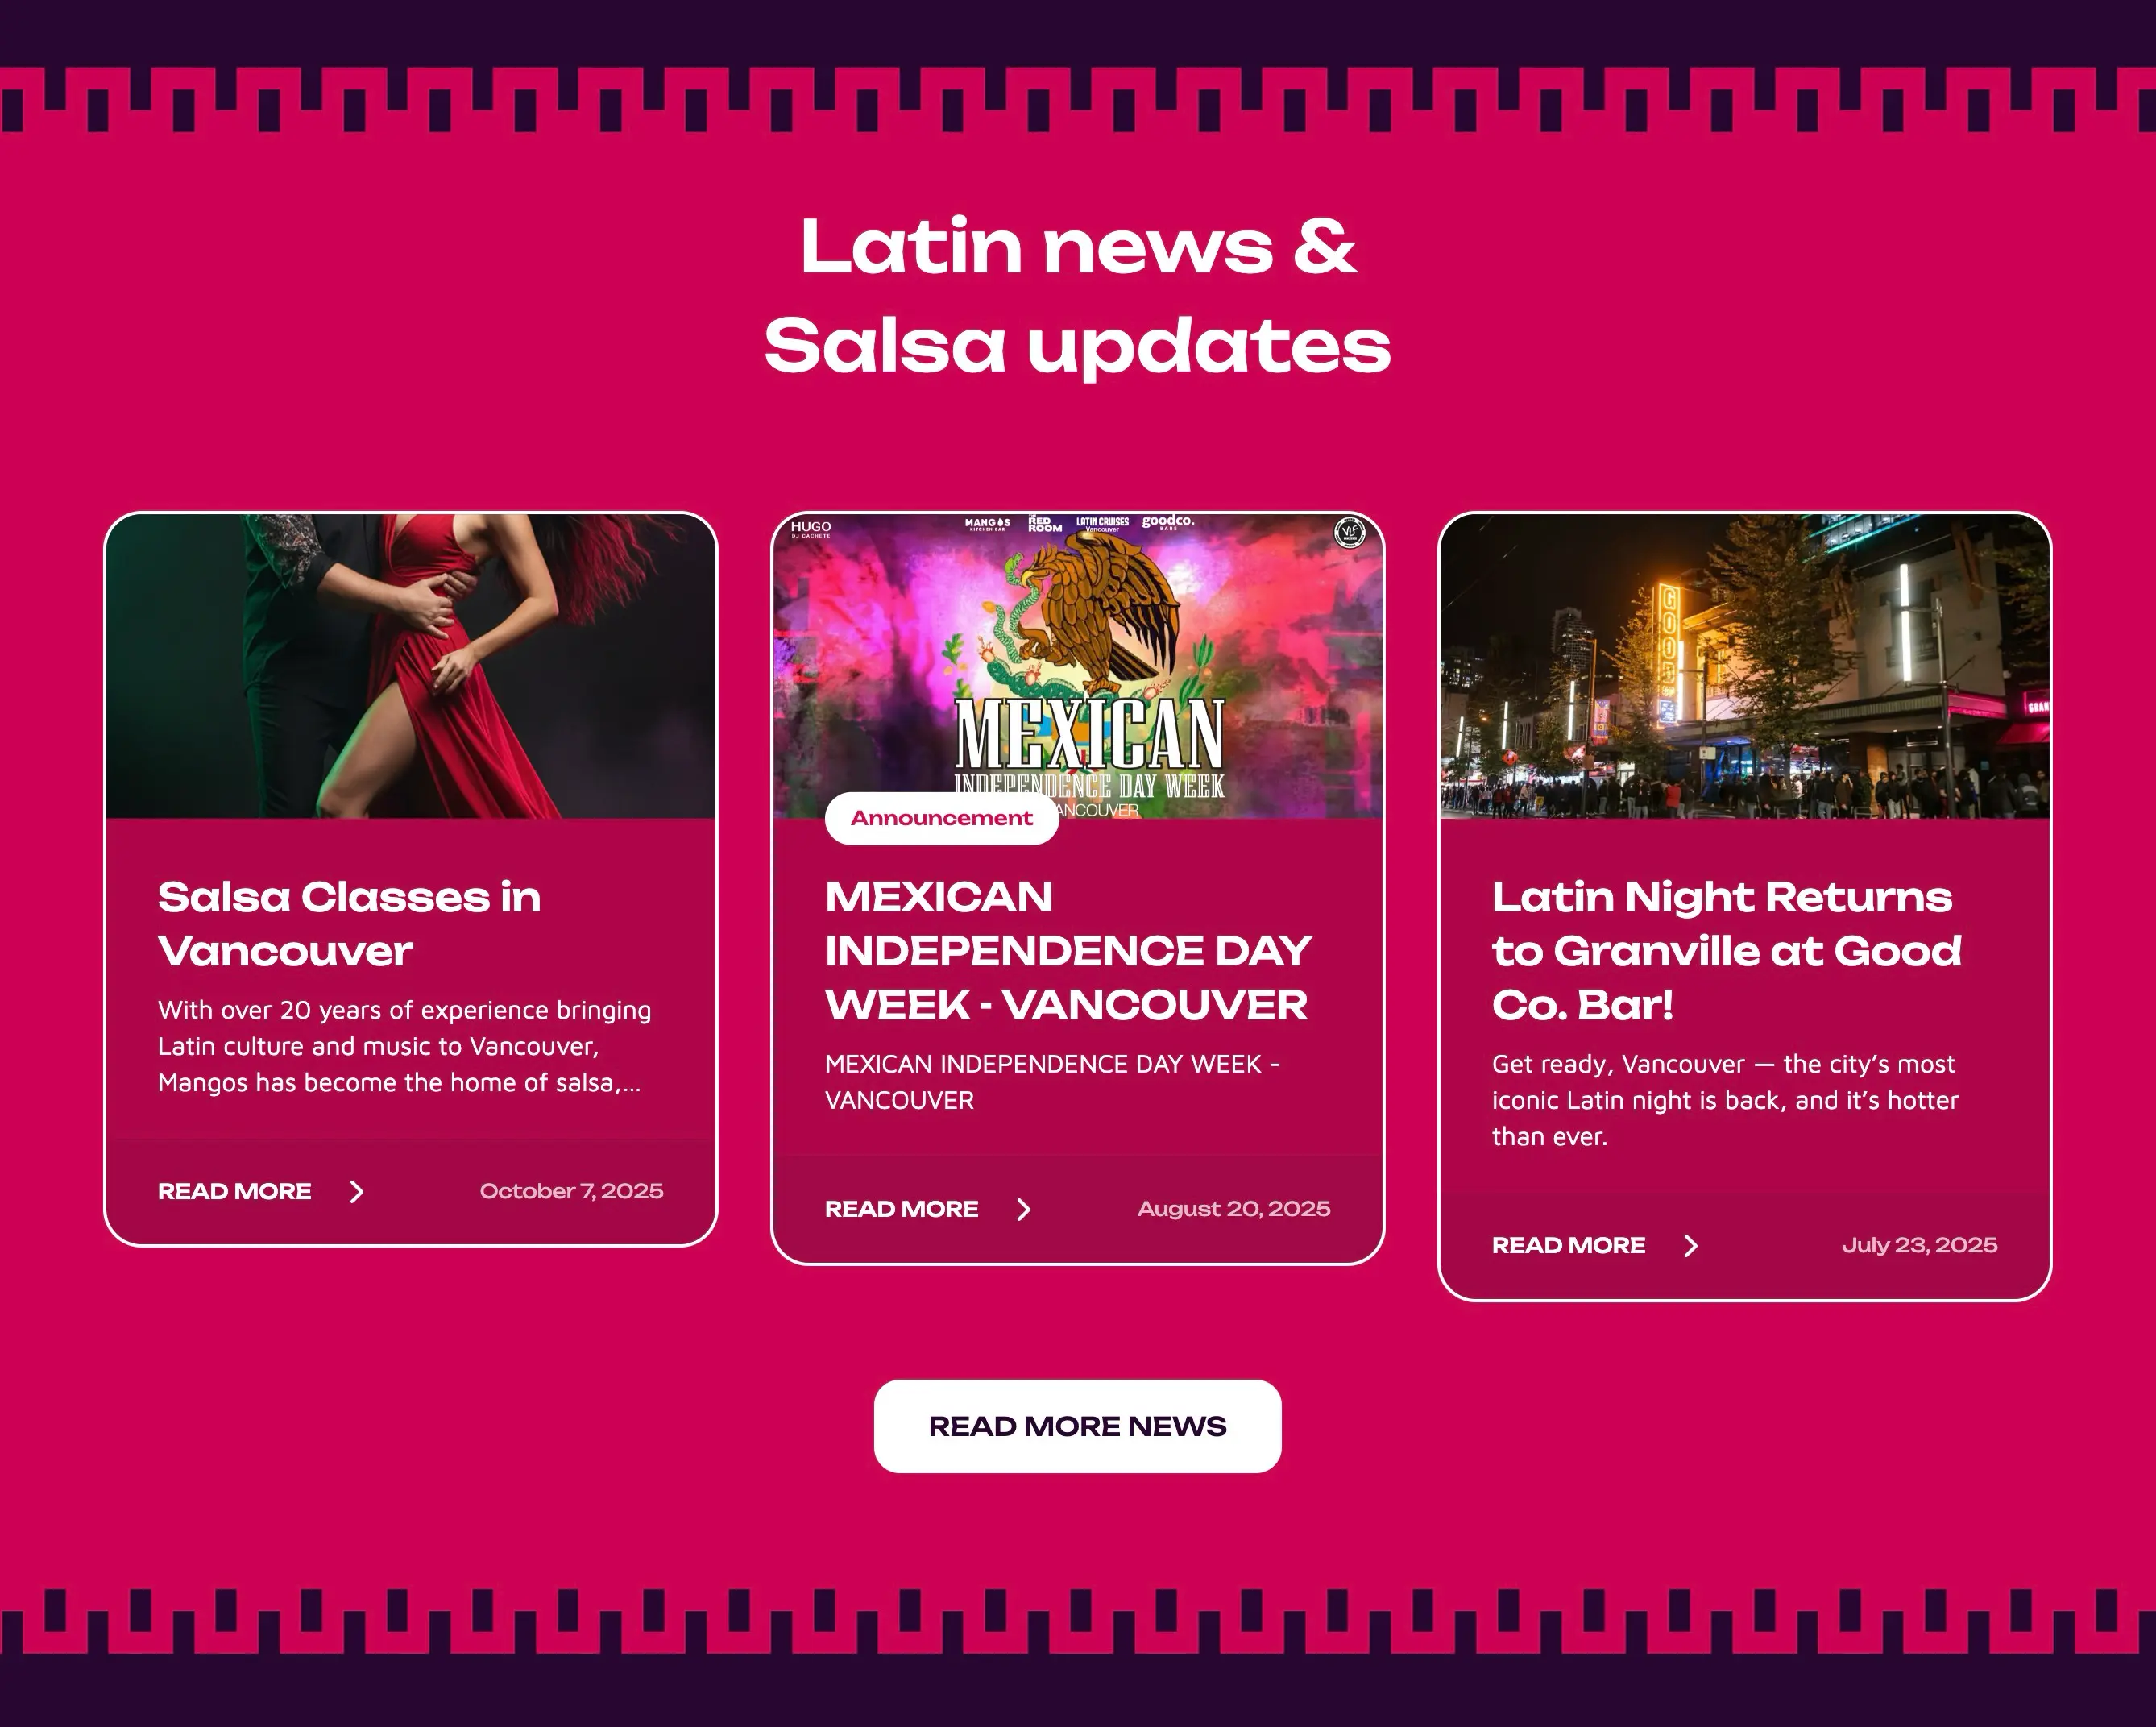Click the Salsa Classes in Vancouver headline
The height and width of the screenshot is (1727, 2156).
coord(349,924)
